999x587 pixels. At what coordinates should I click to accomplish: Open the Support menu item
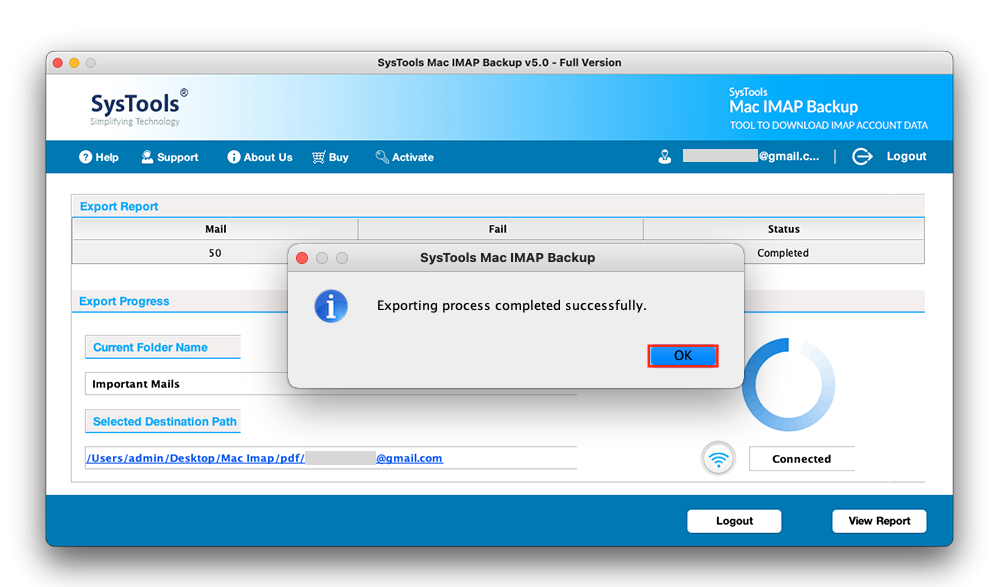pyautogui.click(x=169, y=157)
